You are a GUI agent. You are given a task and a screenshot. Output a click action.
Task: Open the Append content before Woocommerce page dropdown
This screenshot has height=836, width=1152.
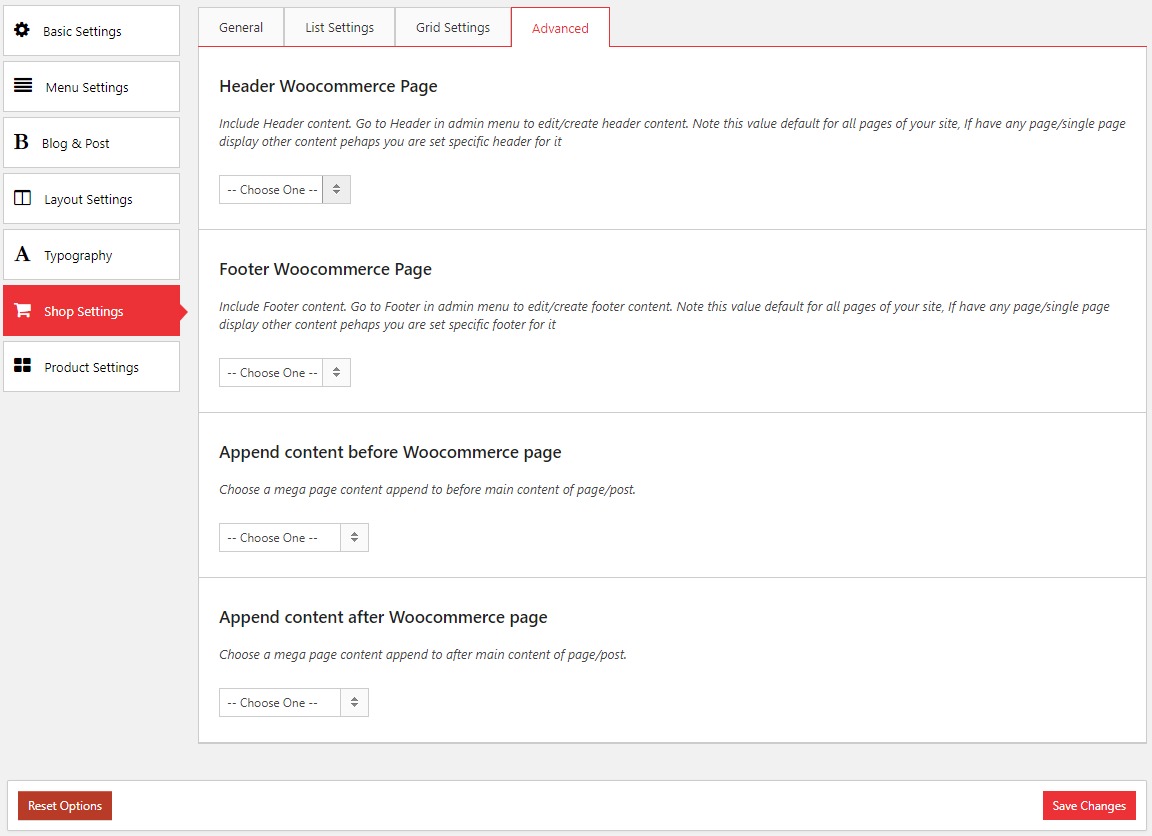[x=293, y=538]
